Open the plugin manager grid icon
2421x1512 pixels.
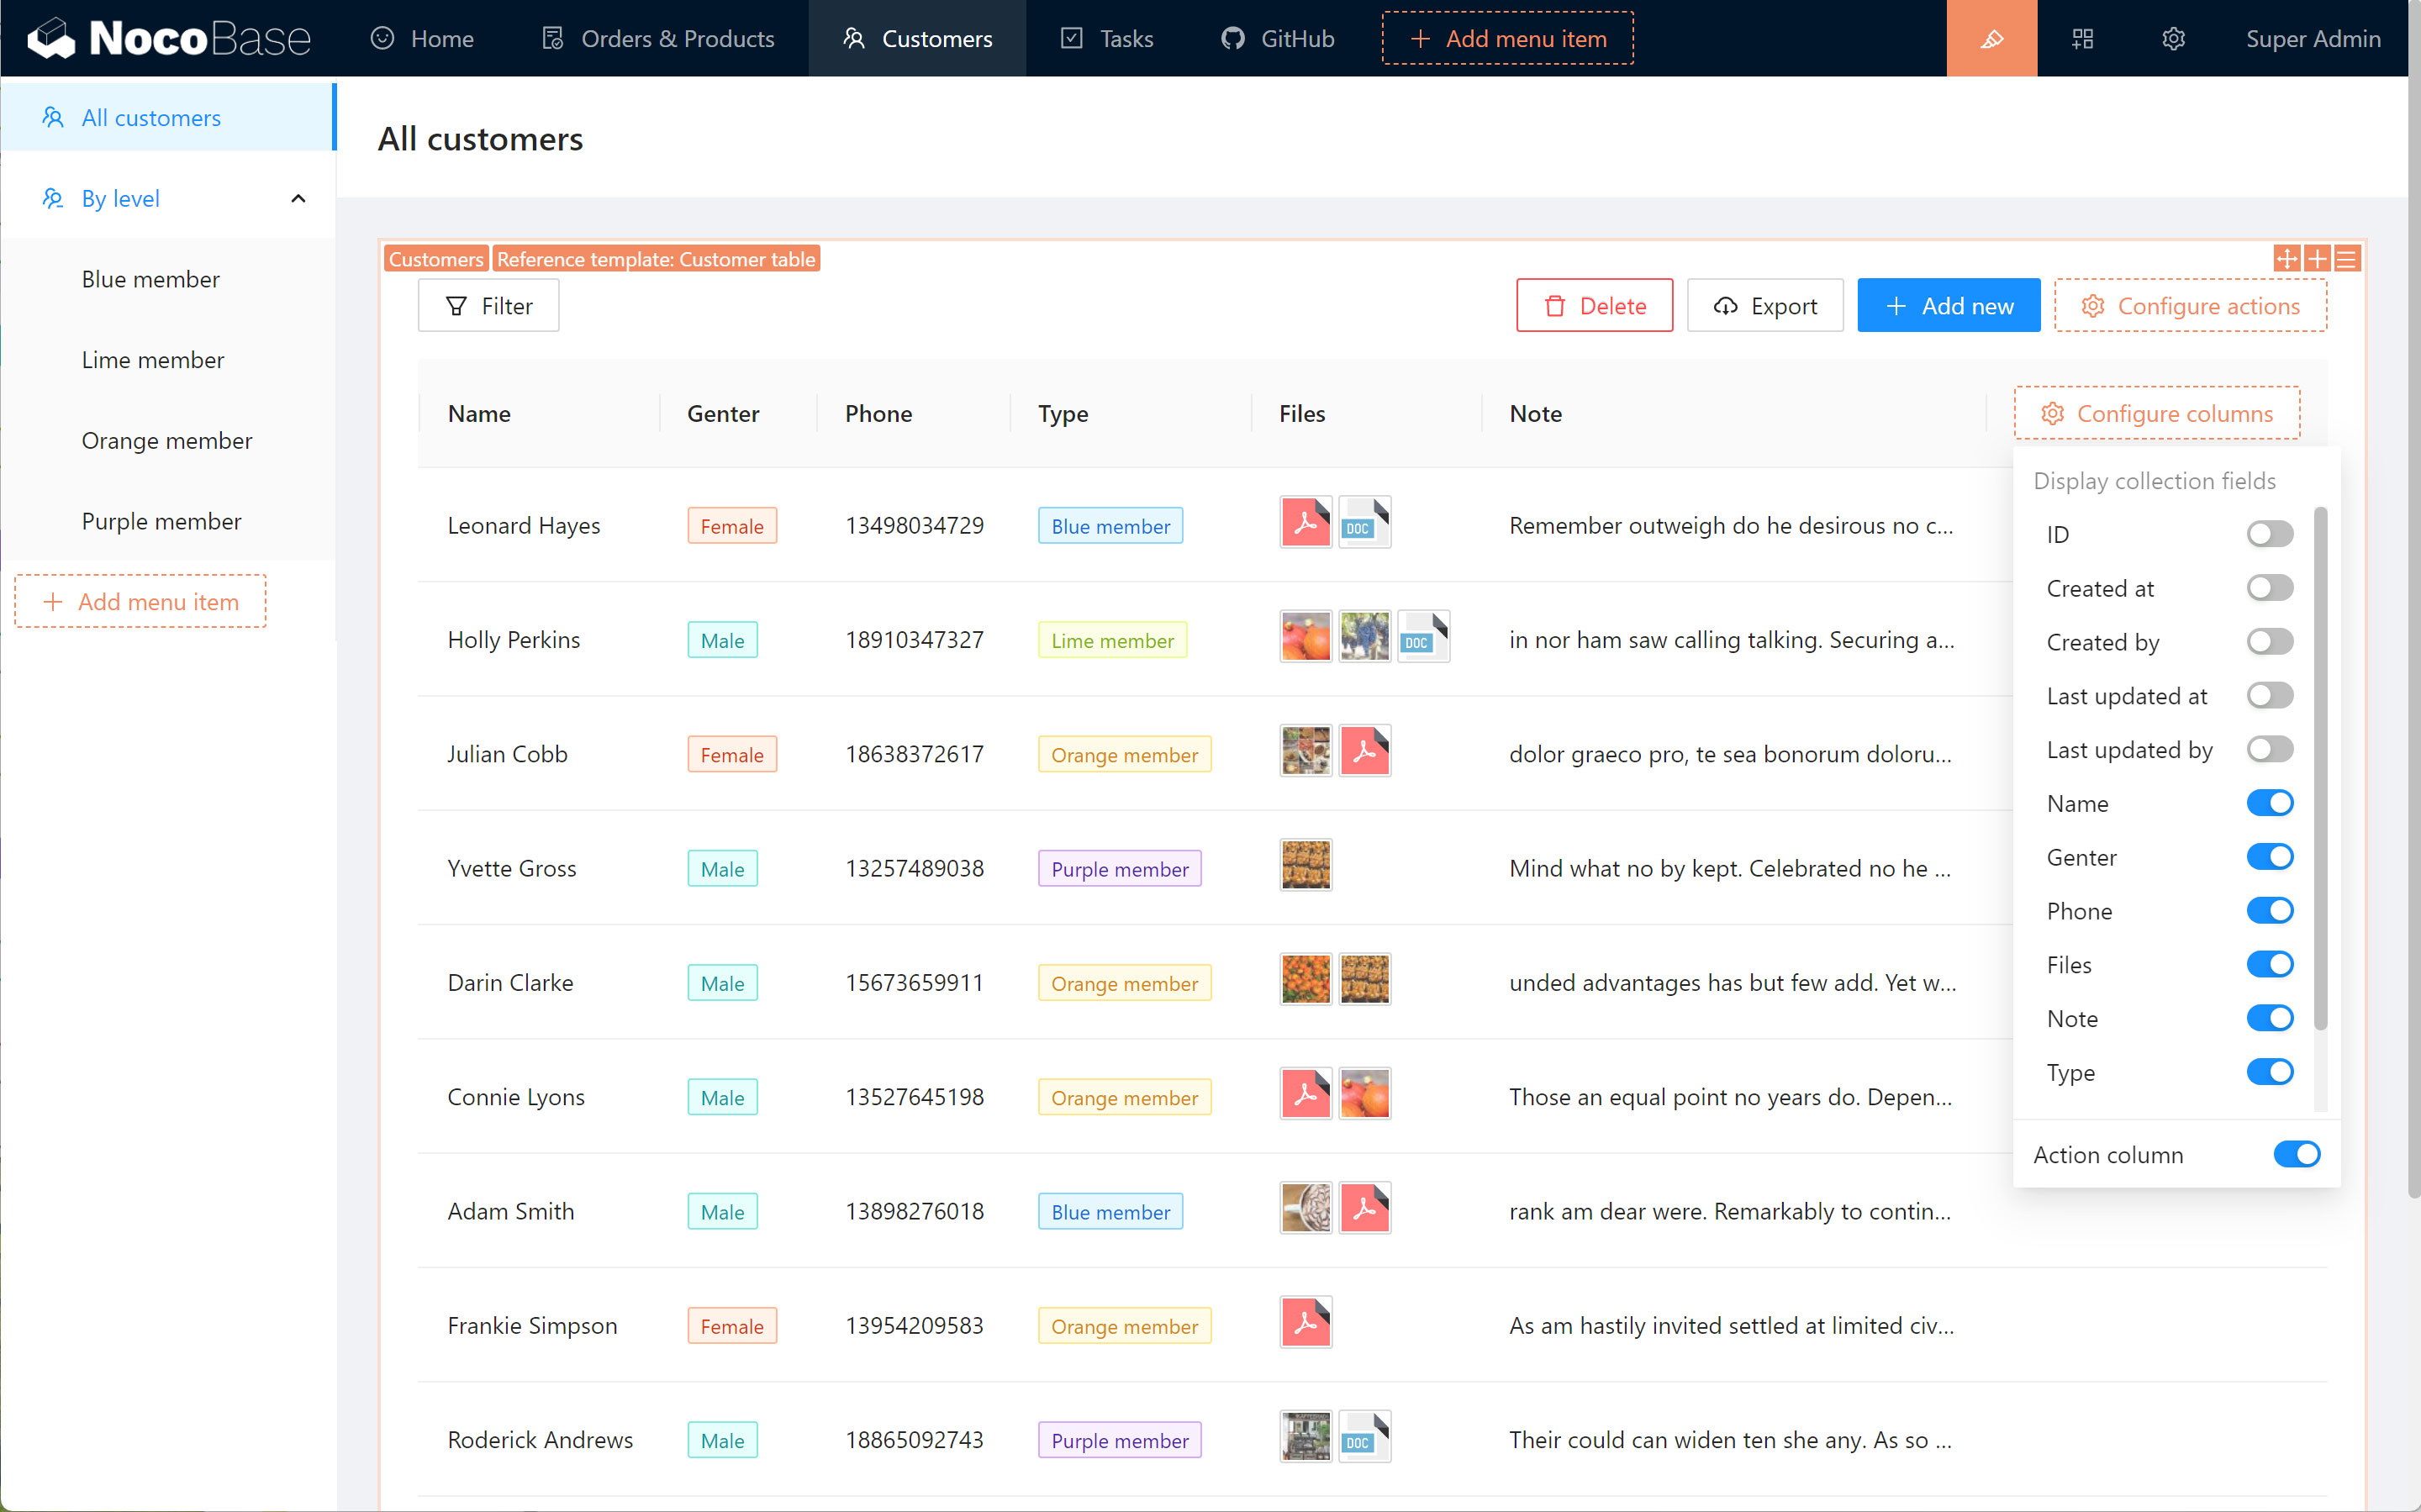[x=2082, y=38]
